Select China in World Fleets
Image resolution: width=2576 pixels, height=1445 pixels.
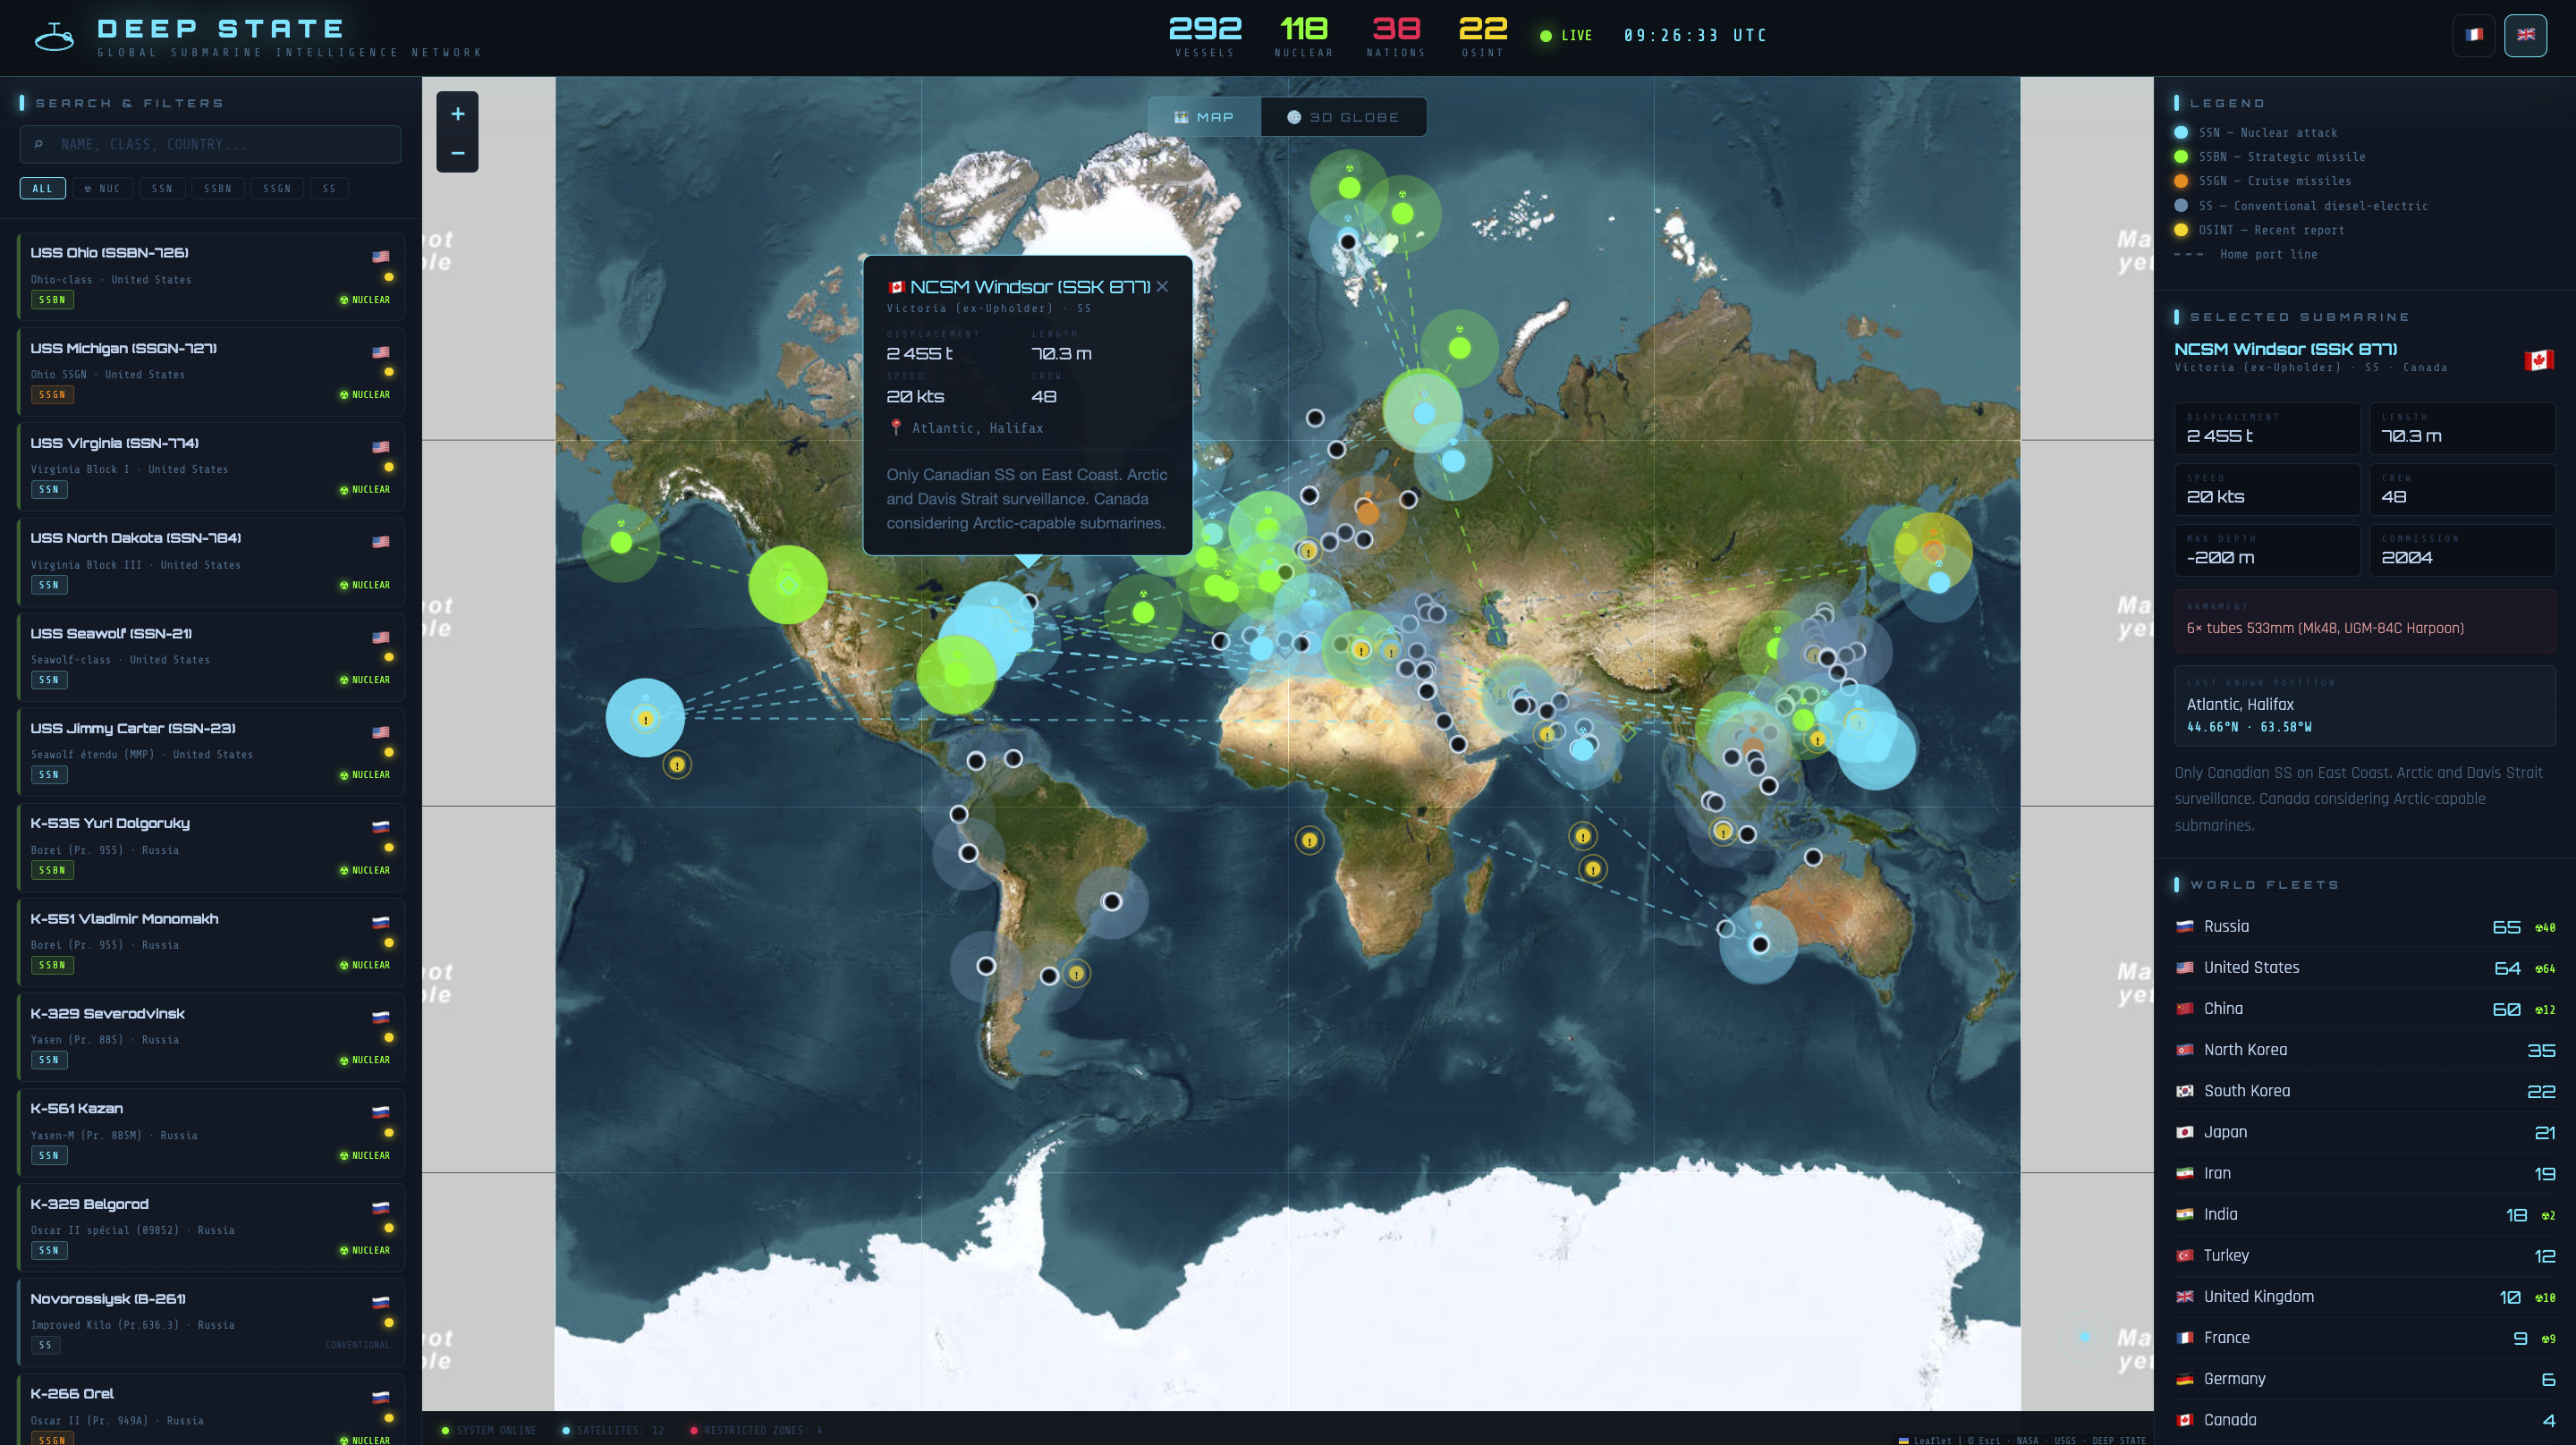[2365, 1009]
